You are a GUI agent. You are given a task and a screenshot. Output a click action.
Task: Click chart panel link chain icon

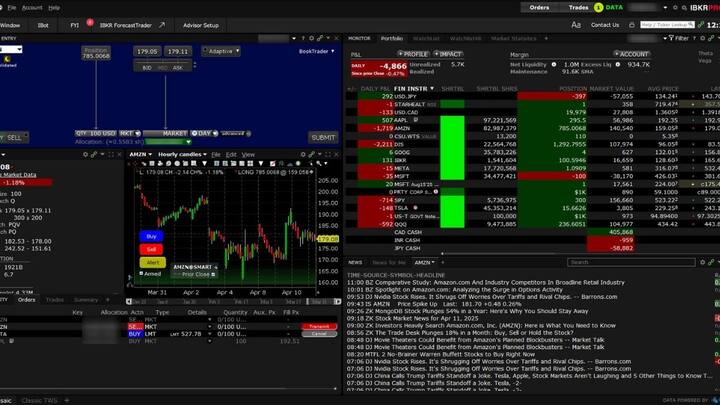(x=312, y=155)
